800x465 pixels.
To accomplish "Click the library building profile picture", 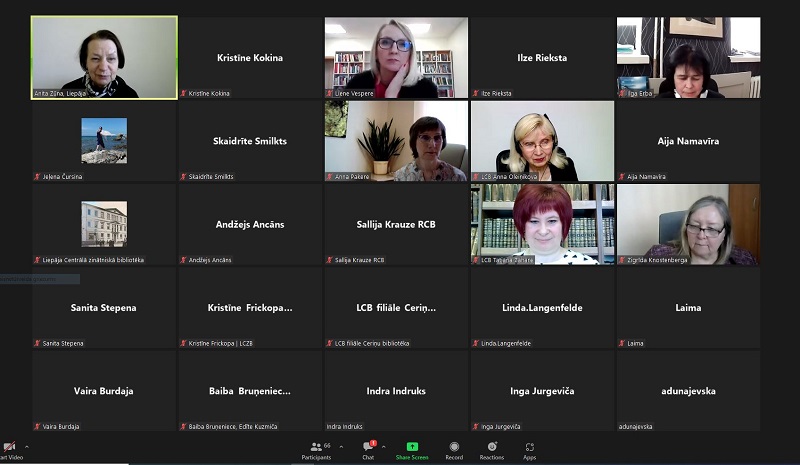I will coord(104,224).
